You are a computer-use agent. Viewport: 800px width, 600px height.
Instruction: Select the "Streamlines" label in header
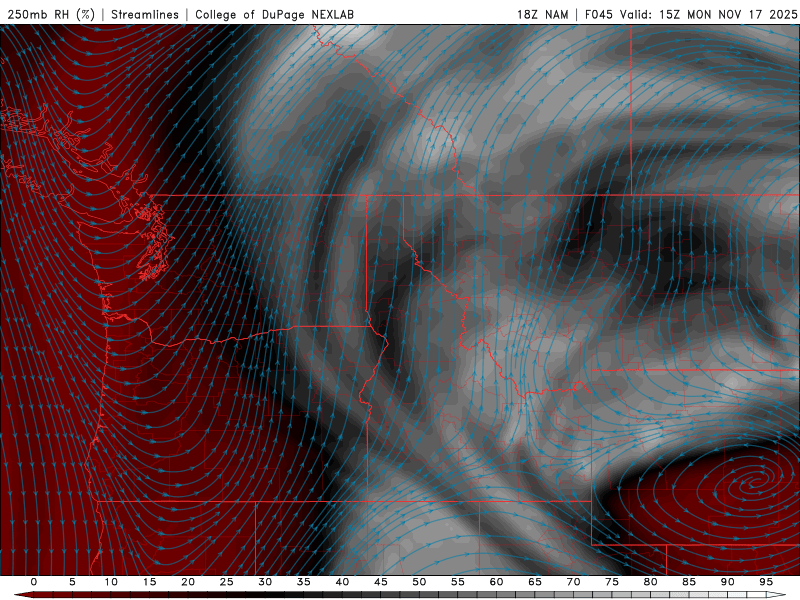pos(145,14)
